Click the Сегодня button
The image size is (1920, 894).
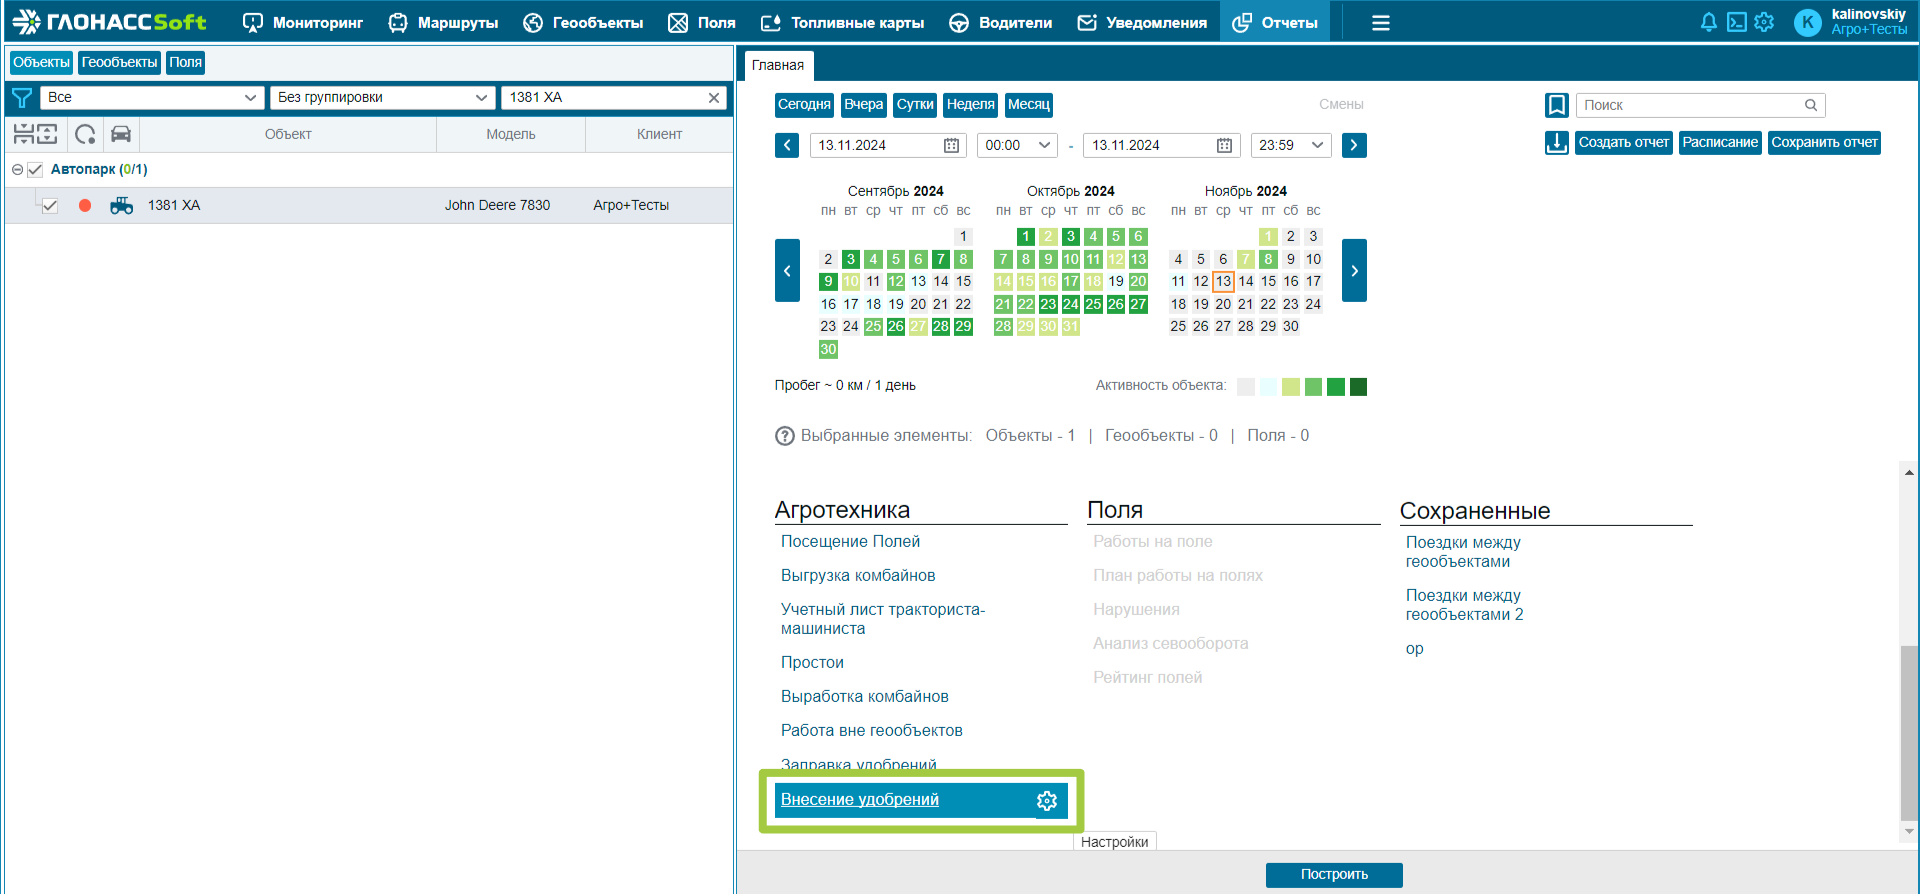click(x=804, y=105)
